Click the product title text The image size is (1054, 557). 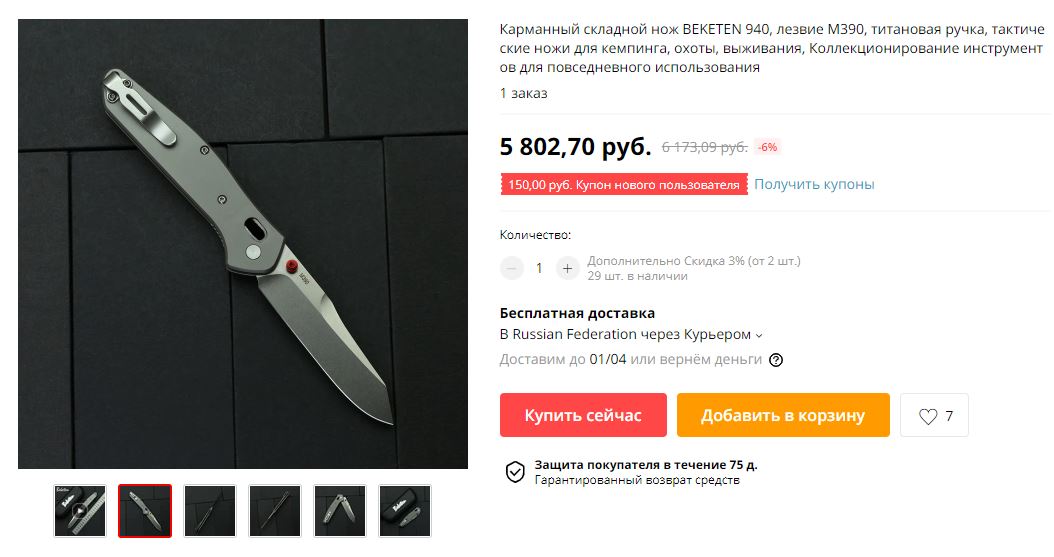click(772, 48)
